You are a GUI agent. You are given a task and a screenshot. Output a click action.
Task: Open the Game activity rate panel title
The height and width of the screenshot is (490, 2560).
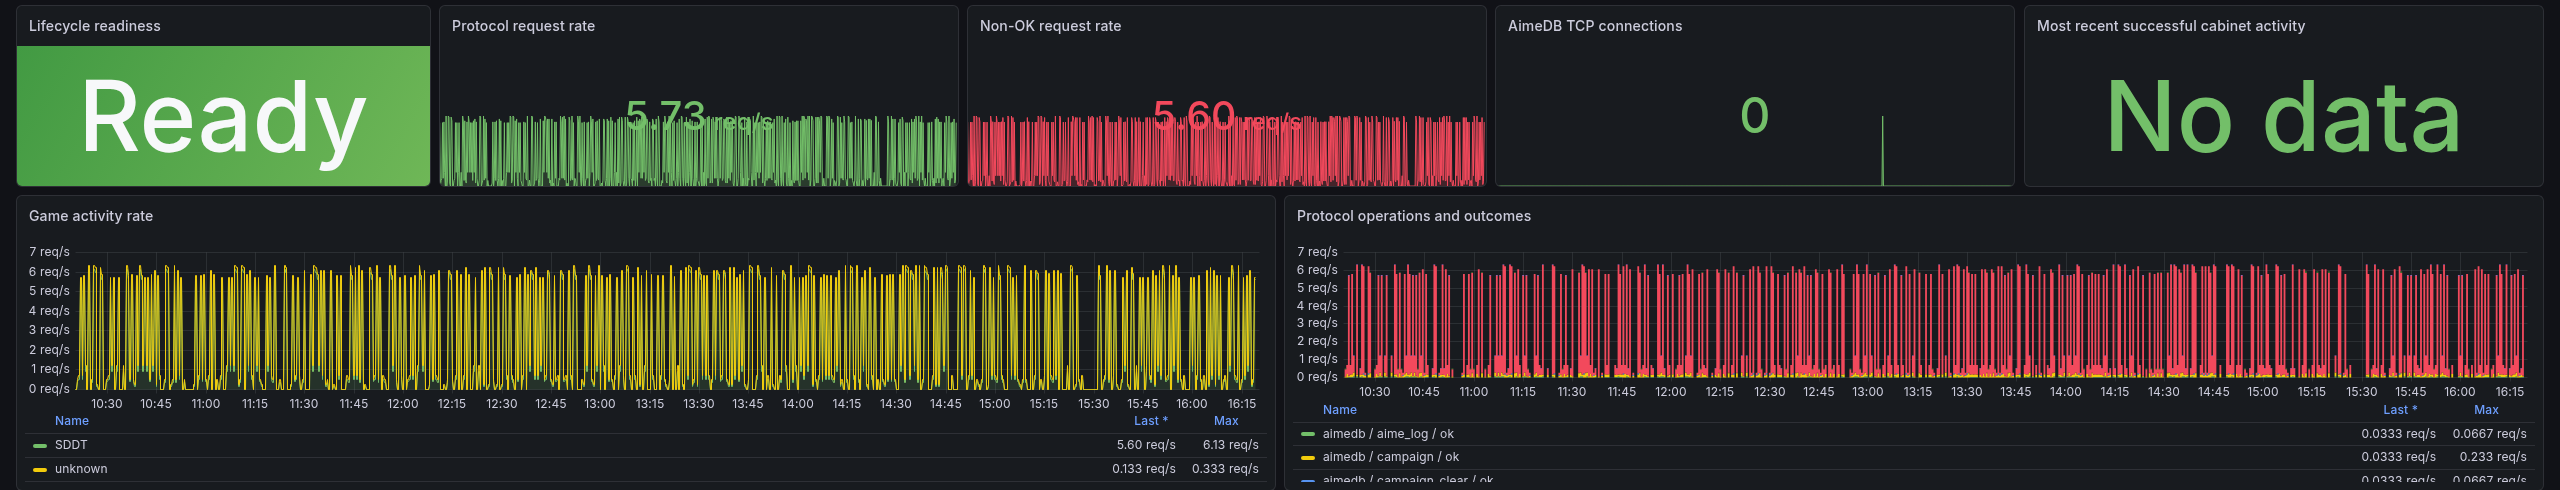91,216
